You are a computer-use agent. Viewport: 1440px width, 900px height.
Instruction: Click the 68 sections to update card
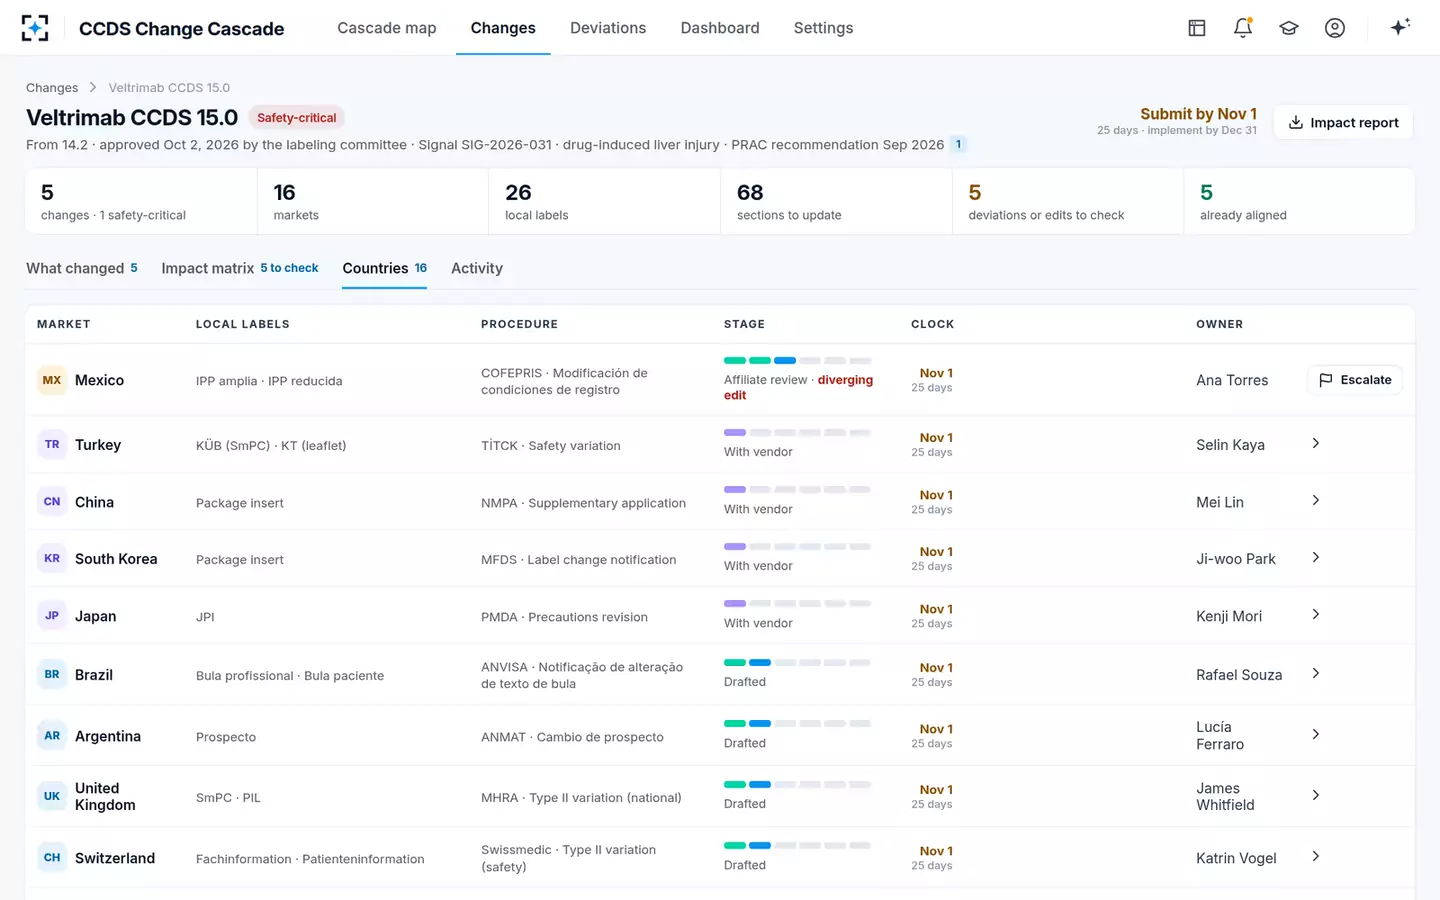pyautogui.click(x=836, y=201)
